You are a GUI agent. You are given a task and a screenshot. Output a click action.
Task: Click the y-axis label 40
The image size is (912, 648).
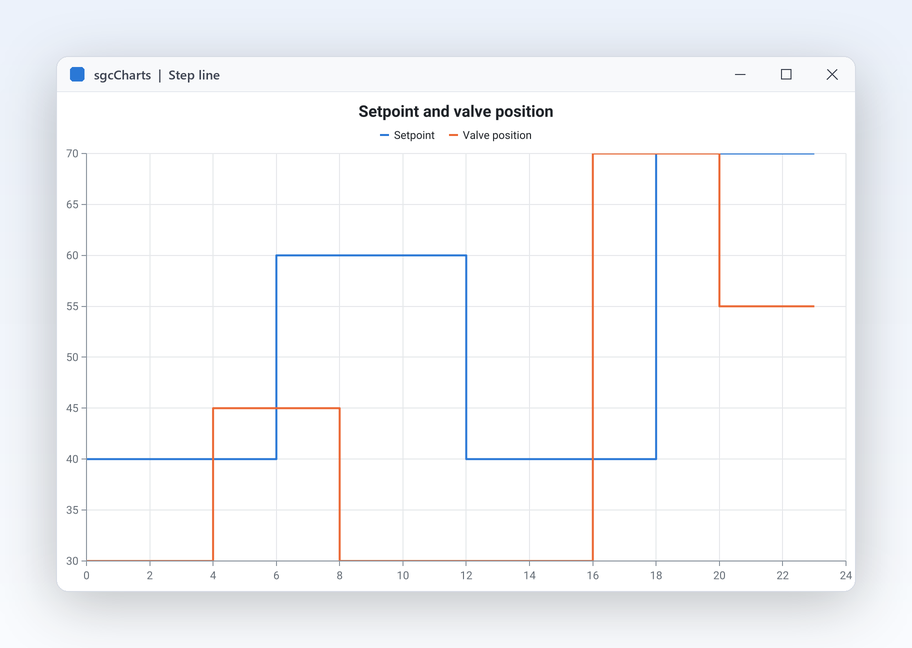(x=72, y=459)
